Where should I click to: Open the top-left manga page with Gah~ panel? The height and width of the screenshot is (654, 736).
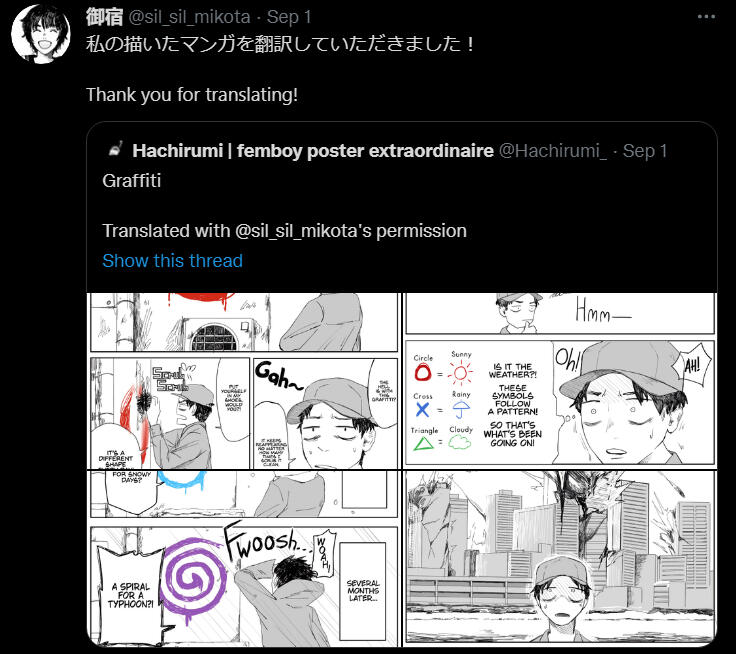(243, 381)
